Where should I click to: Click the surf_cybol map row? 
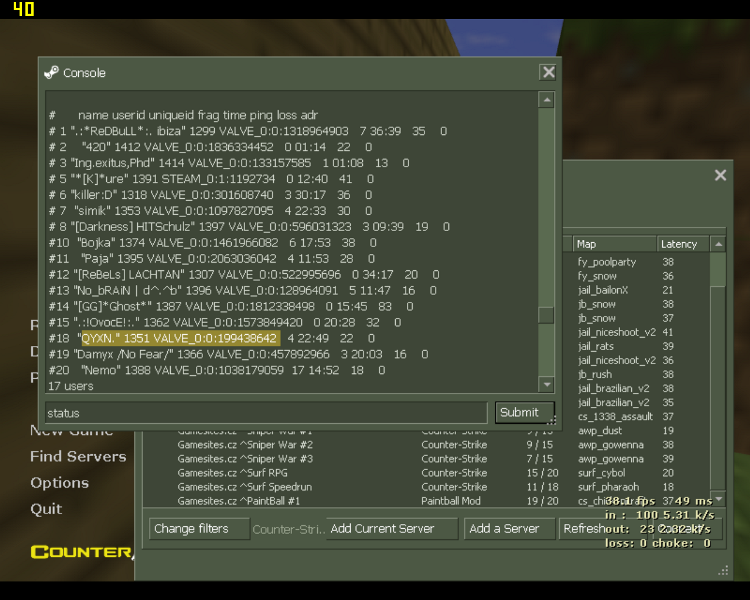point(601,473)
